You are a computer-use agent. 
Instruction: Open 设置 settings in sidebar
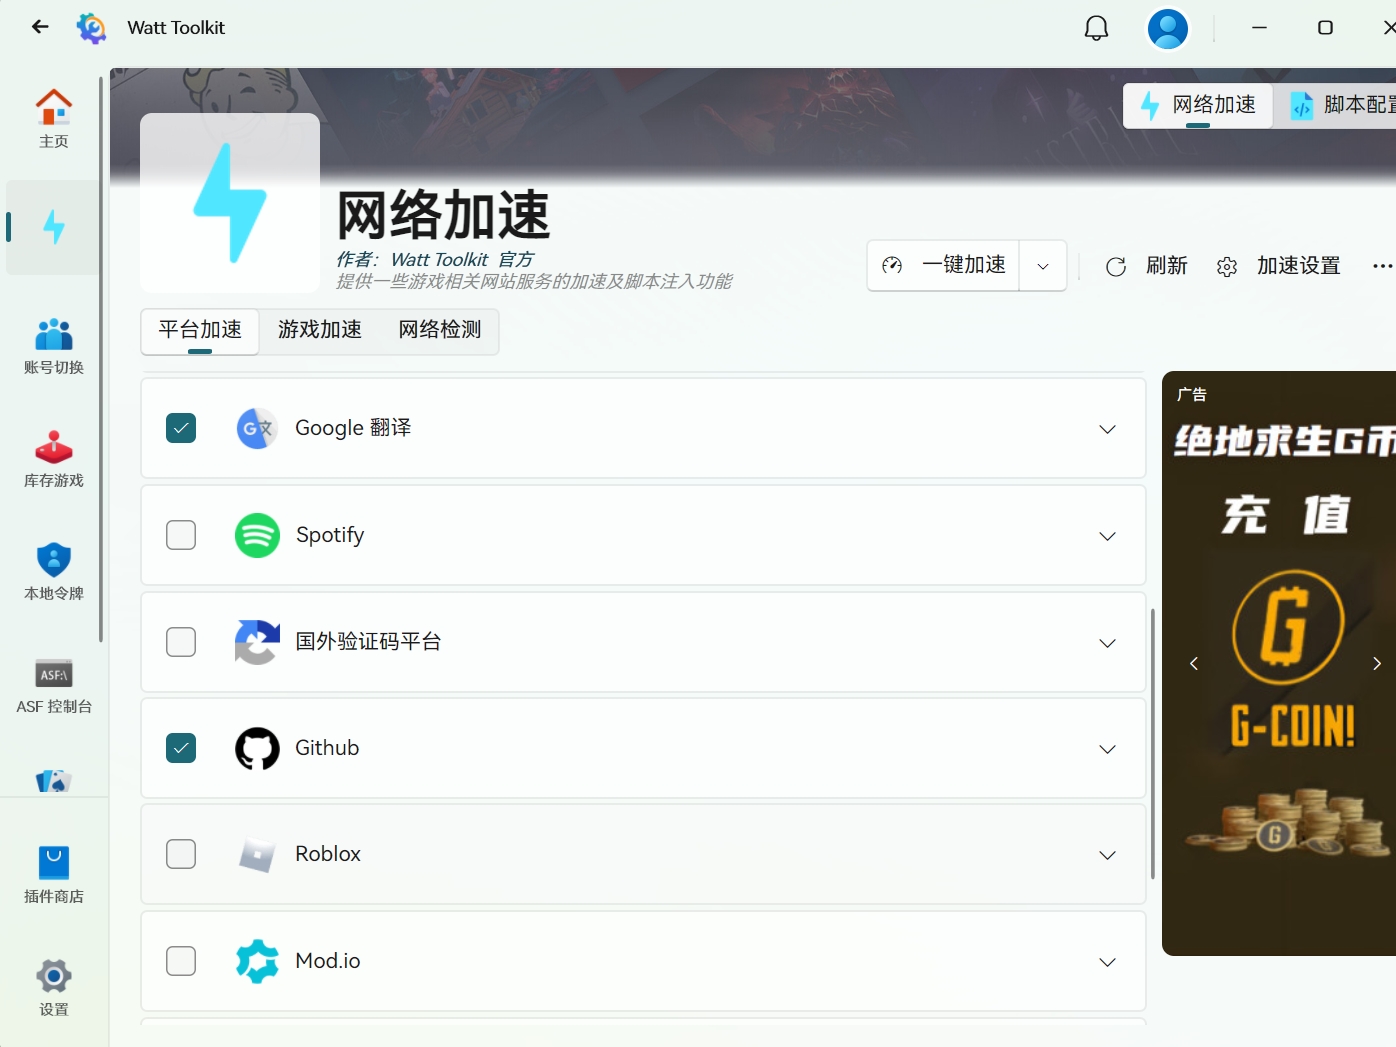tap(54, 988)
